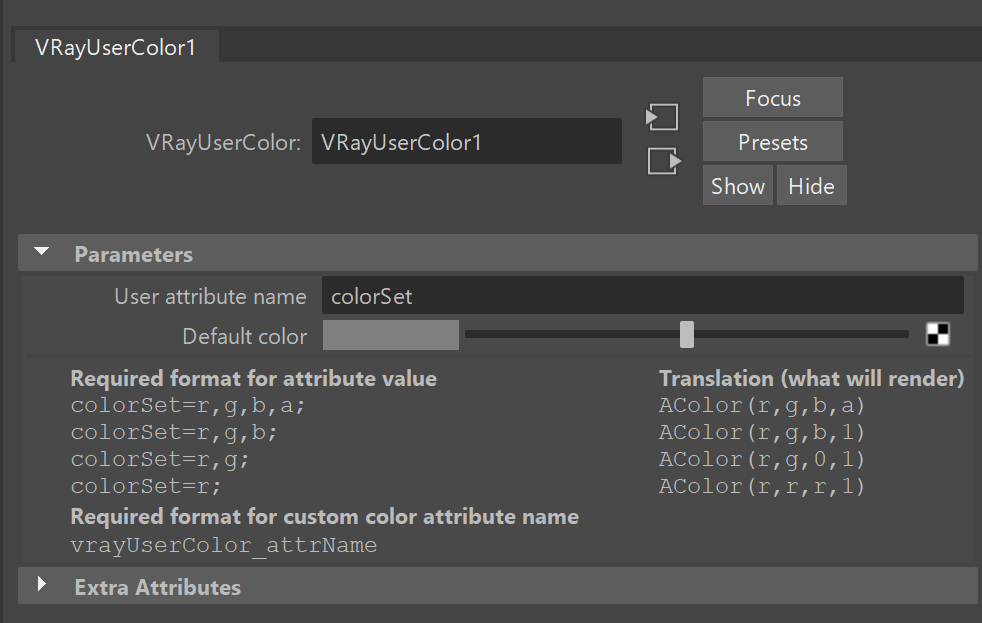This screenshot has width=982, height=623.
Task: Click the 'colorSet=r,g,b,a;' format line
Action: [x=188, y=406]
